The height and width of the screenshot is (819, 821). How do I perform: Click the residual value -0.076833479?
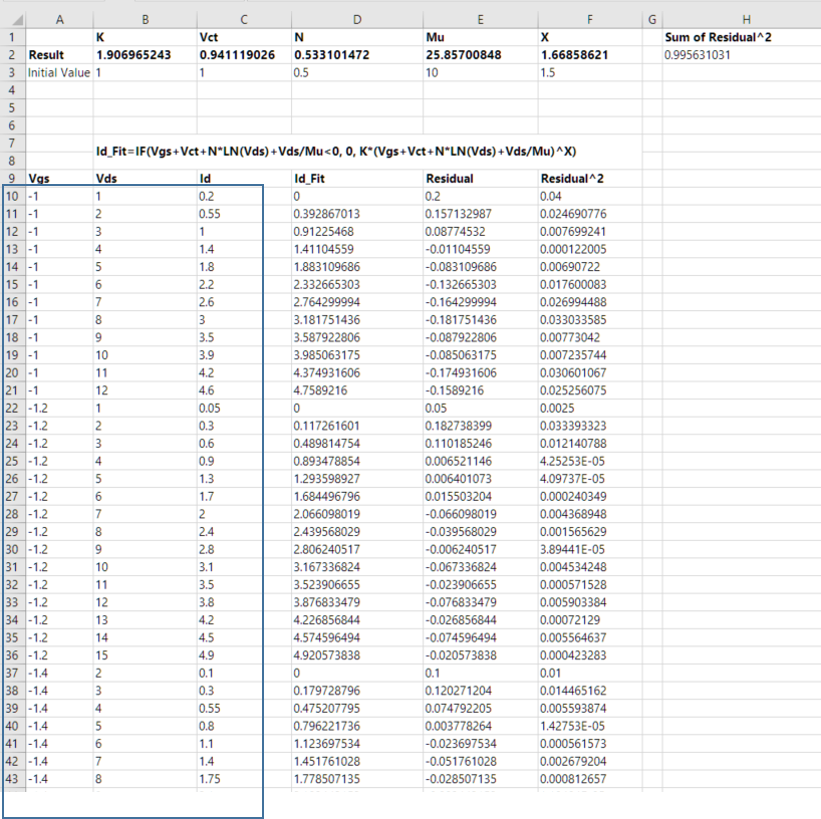click(480, 602)
